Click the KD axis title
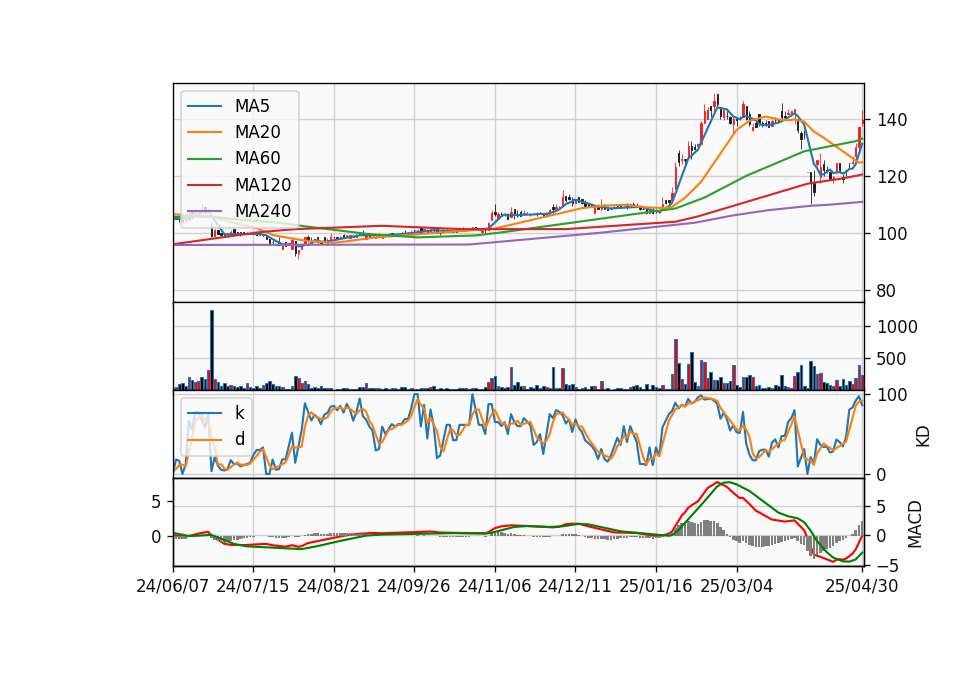This screenshot has width=960, height=690. (923, 436)
